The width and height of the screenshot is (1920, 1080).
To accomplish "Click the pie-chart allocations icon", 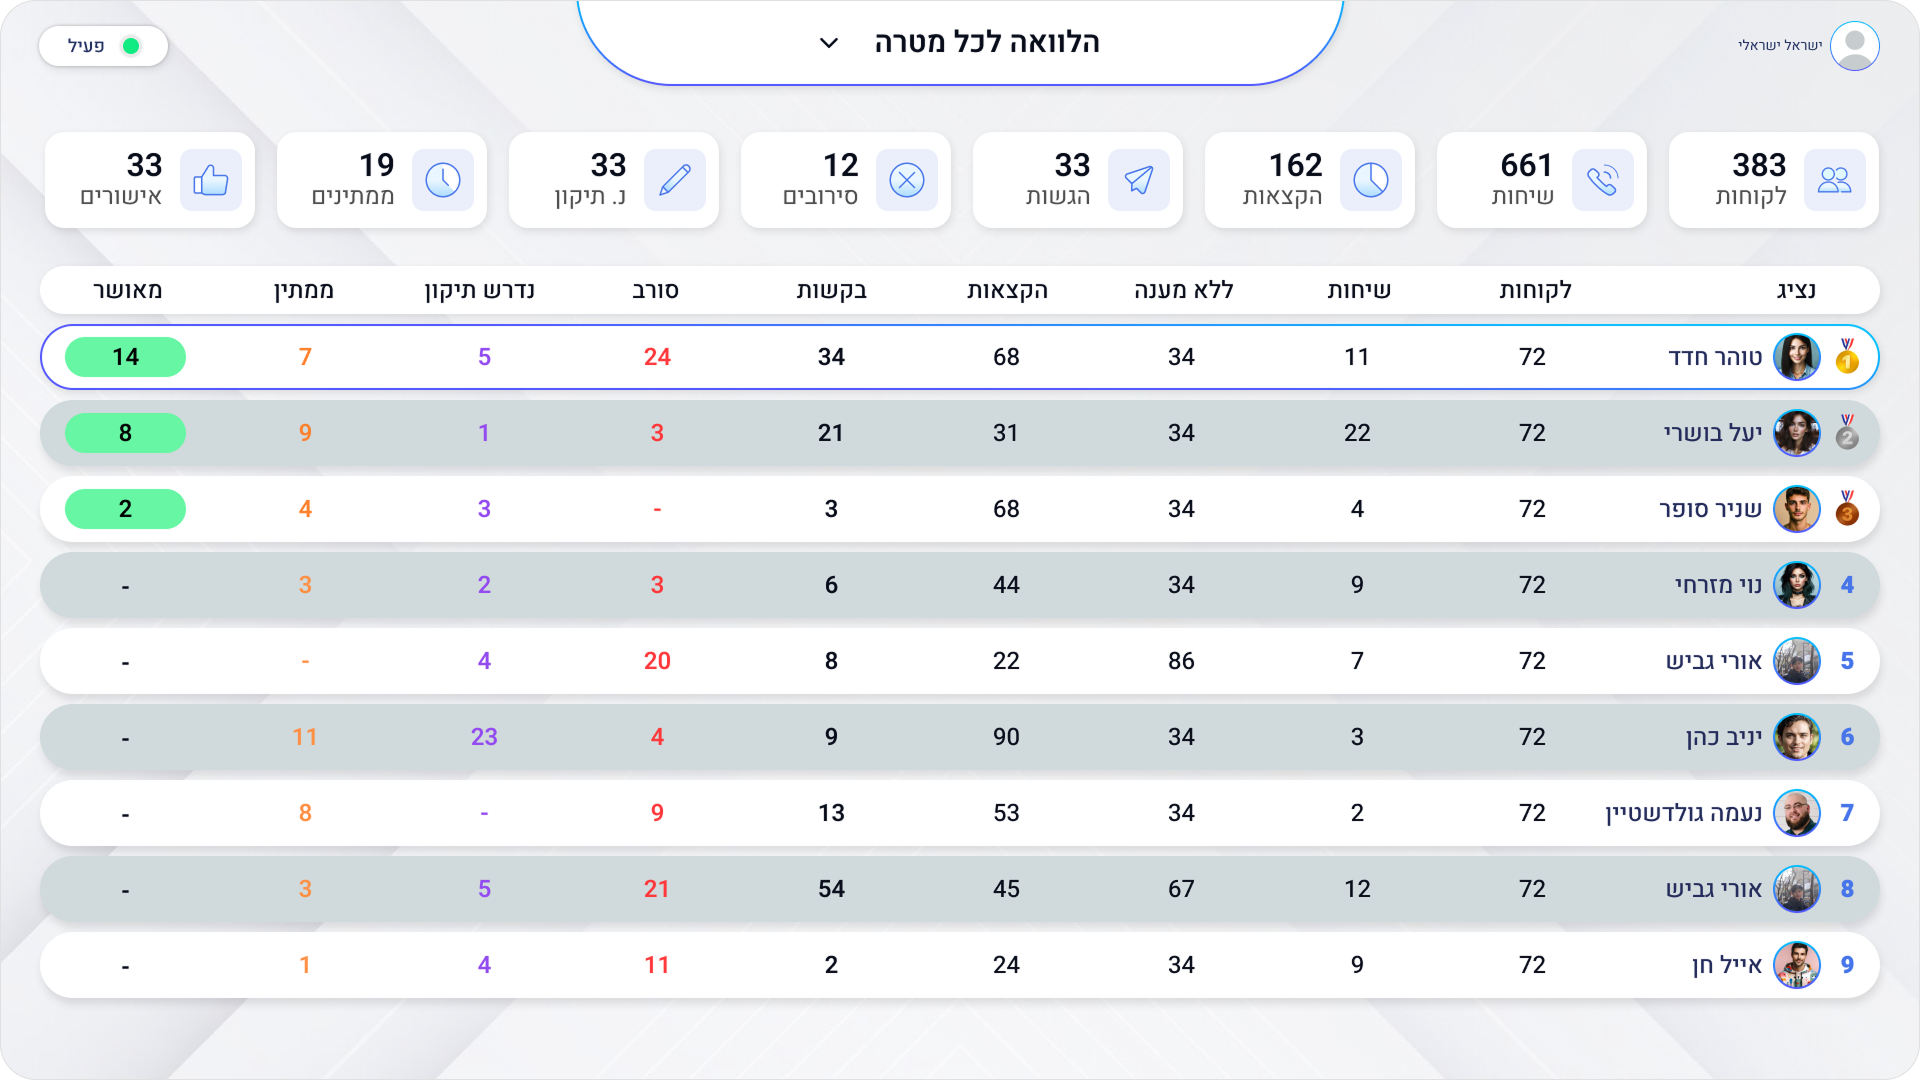I will coord(1371,180).
